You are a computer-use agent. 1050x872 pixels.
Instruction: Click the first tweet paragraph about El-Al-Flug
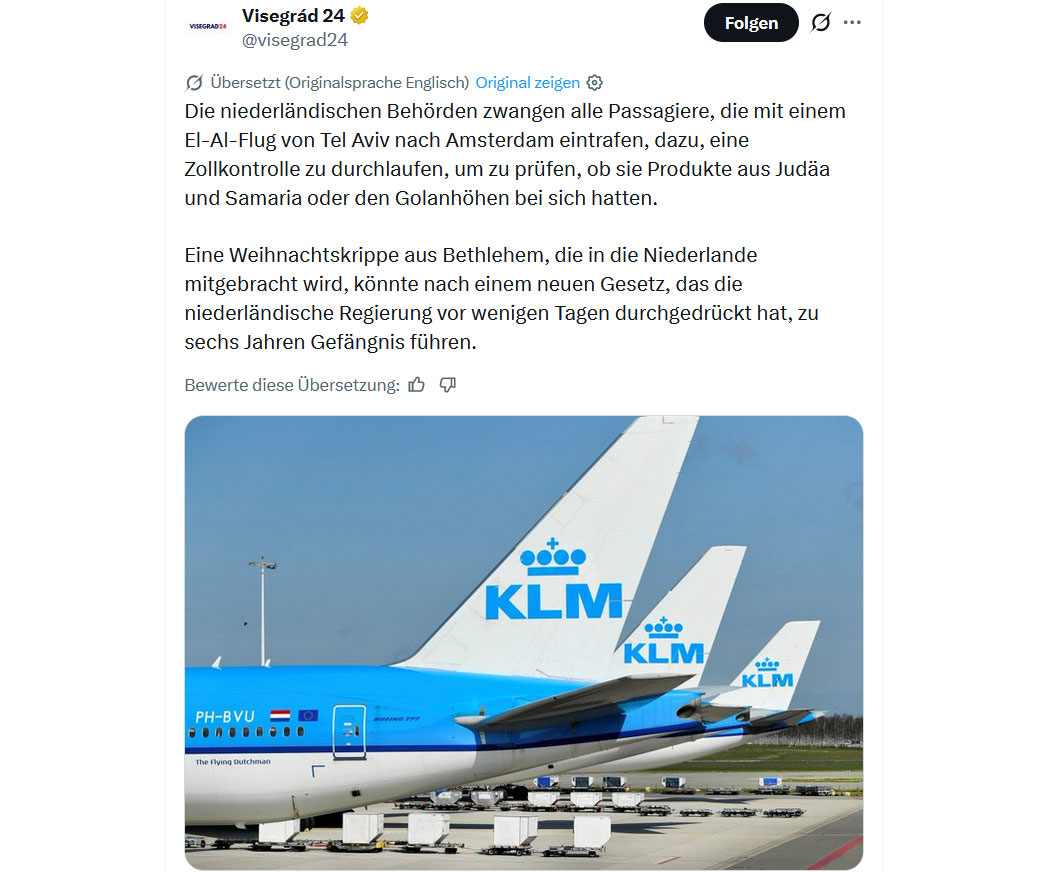pyautogui.click(x=516, y=155)
